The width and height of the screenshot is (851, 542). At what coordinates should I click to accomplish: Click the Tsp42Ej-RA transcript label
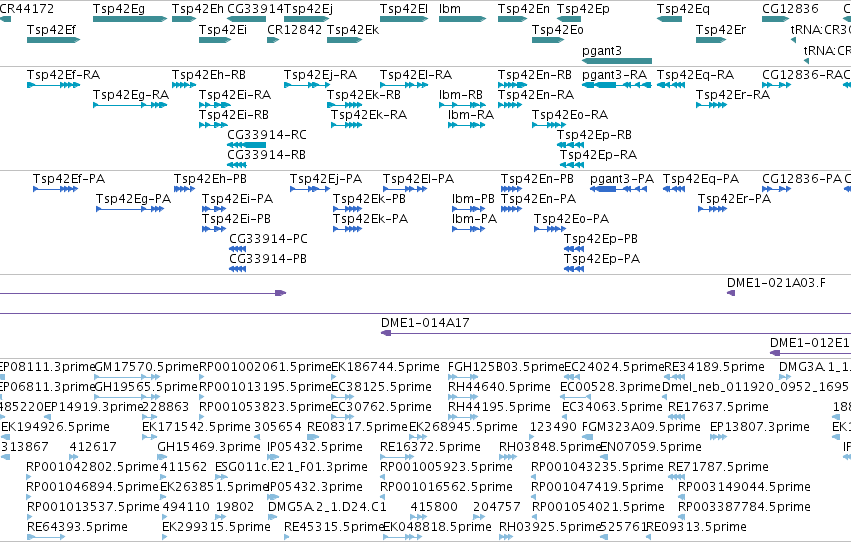point(320,74)
